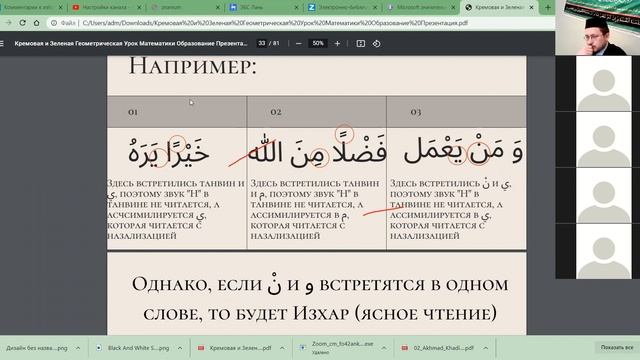
Task: Rotate the PDF counterclockwise
Action: [x=376, y=43]
